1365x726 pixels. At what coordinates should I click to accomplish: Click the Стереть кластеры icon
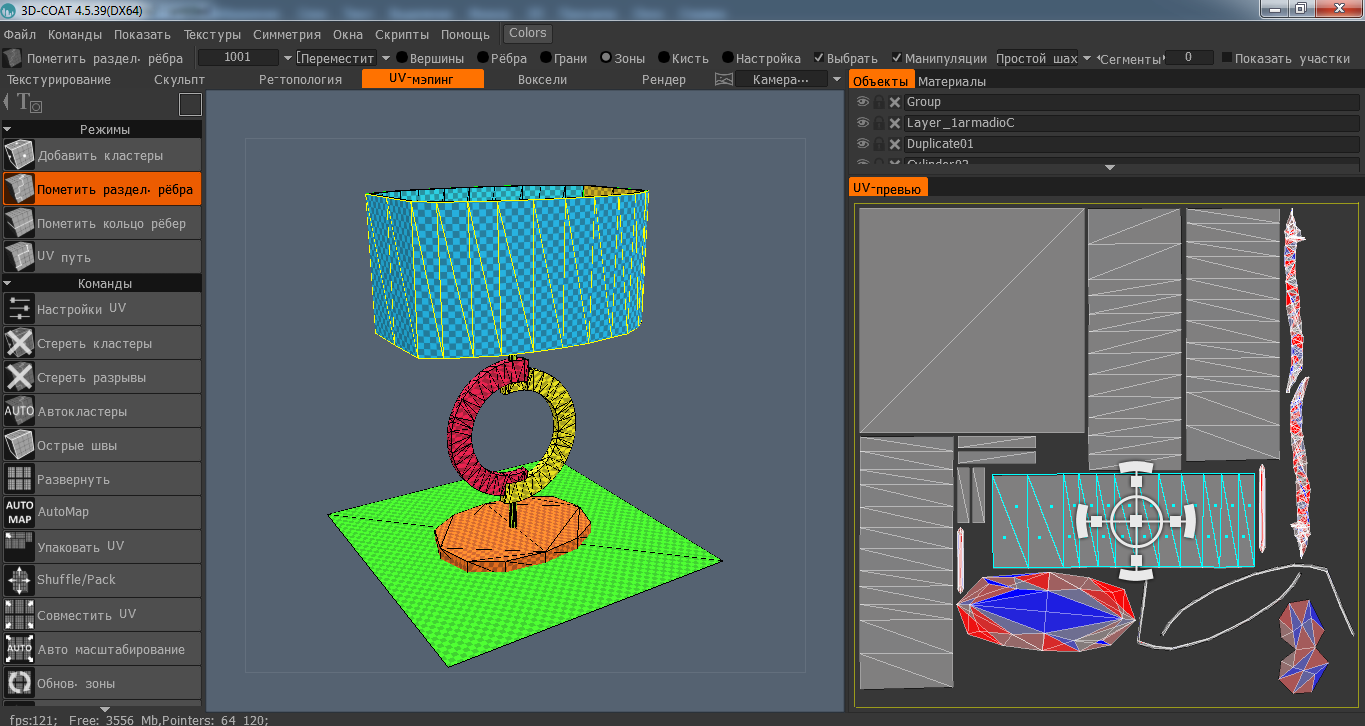(19, 344)
